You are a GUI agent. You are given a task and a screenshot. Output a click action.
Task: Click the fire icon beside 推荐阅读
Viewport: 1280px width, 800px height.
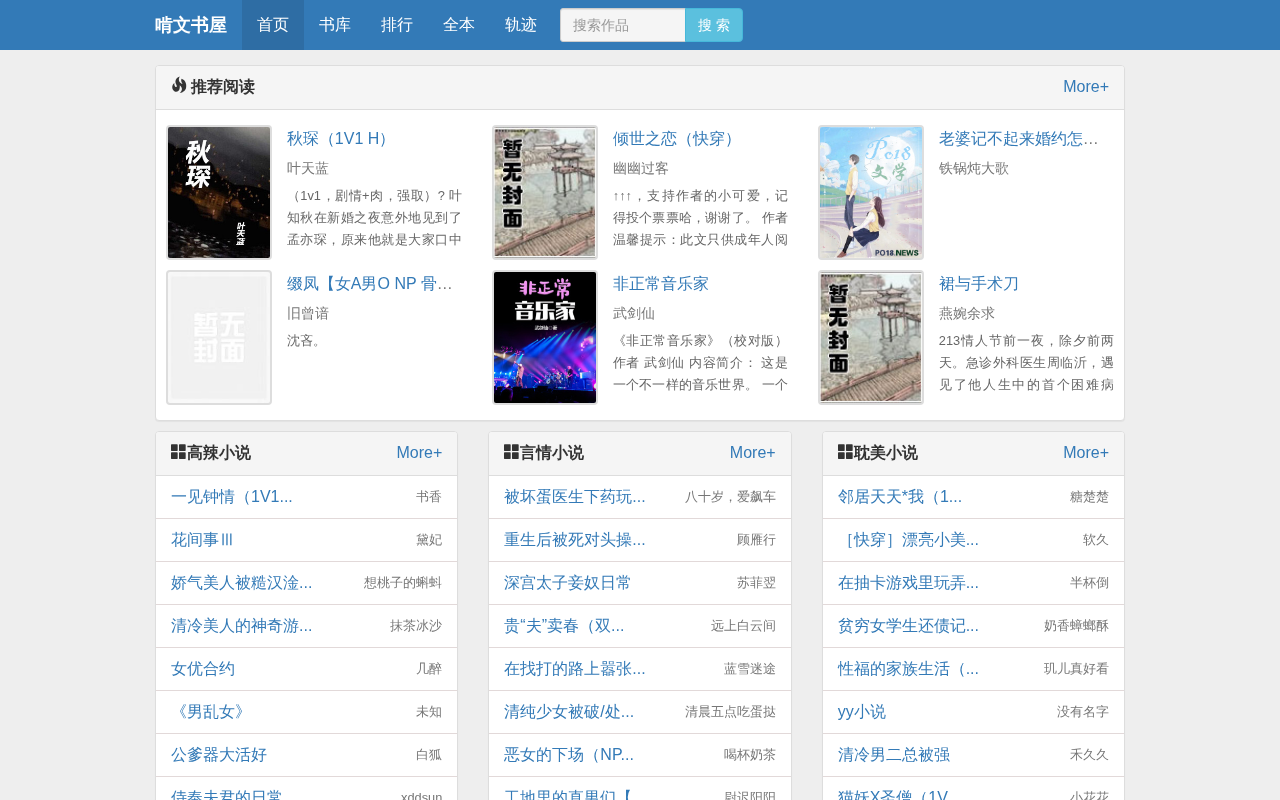click(179, 86)
